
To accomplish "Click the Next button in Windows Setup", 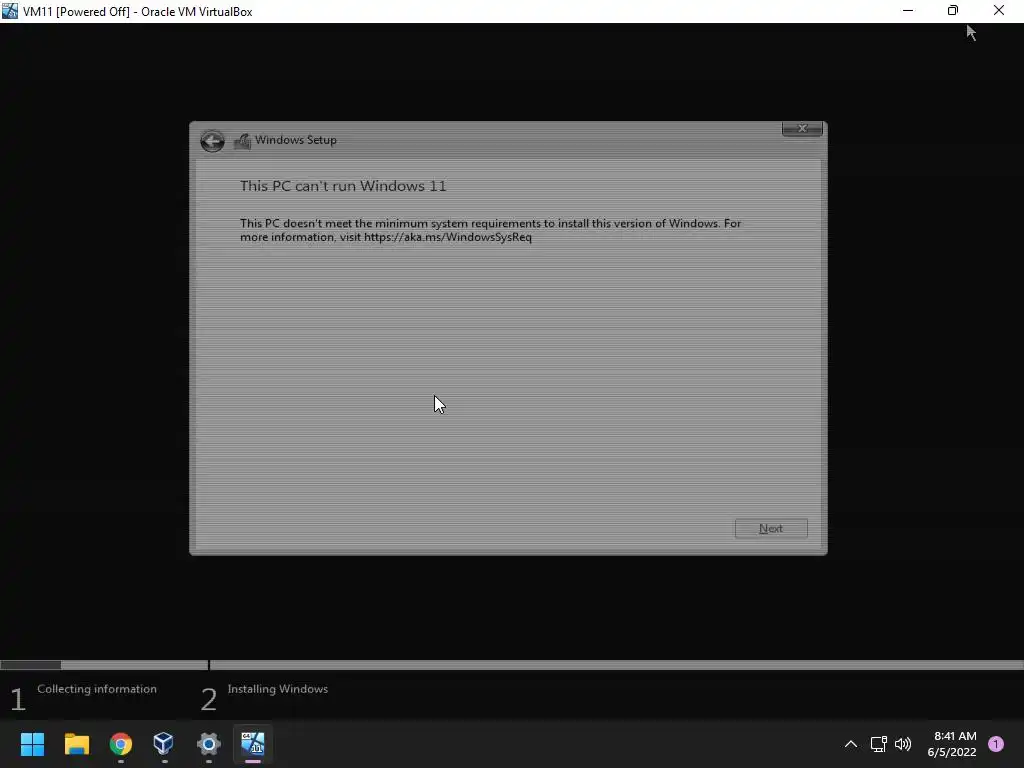I will click(771, 528).
